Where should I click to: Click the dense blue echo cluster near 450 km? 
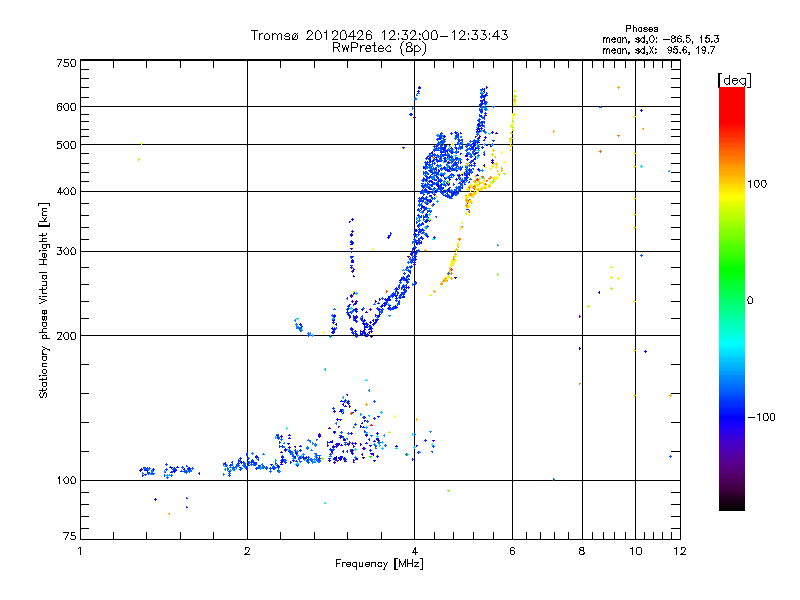pyautogui.click(x=443, y=166)
